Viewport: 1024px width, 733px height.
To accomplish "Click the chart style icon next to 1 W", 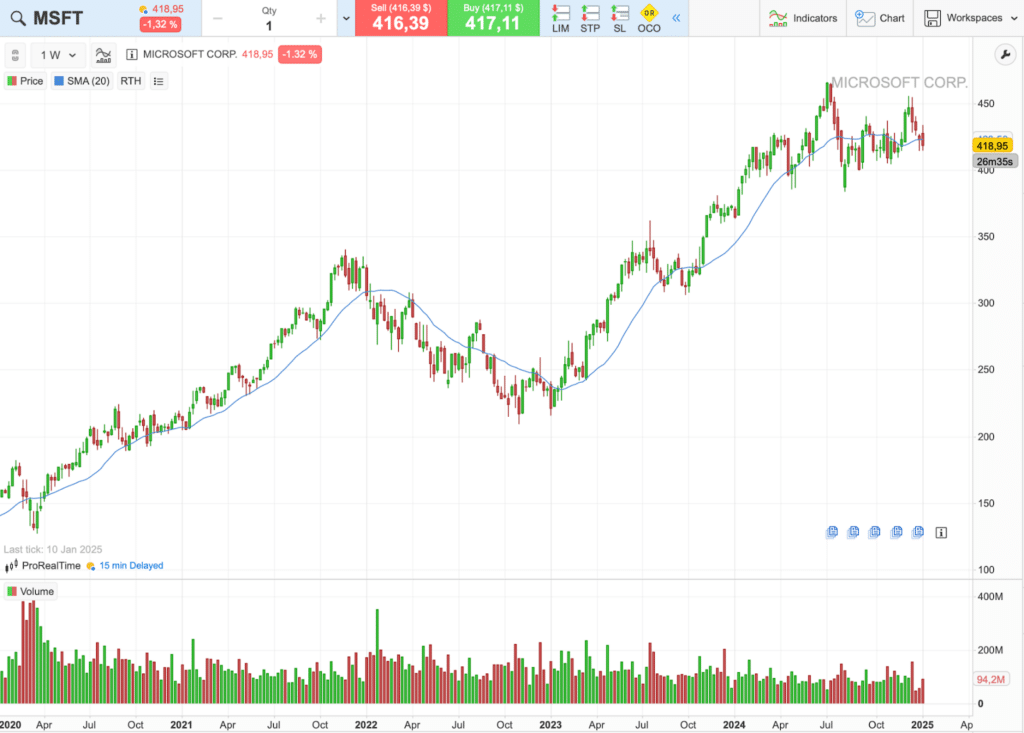I will coord(103,55).
